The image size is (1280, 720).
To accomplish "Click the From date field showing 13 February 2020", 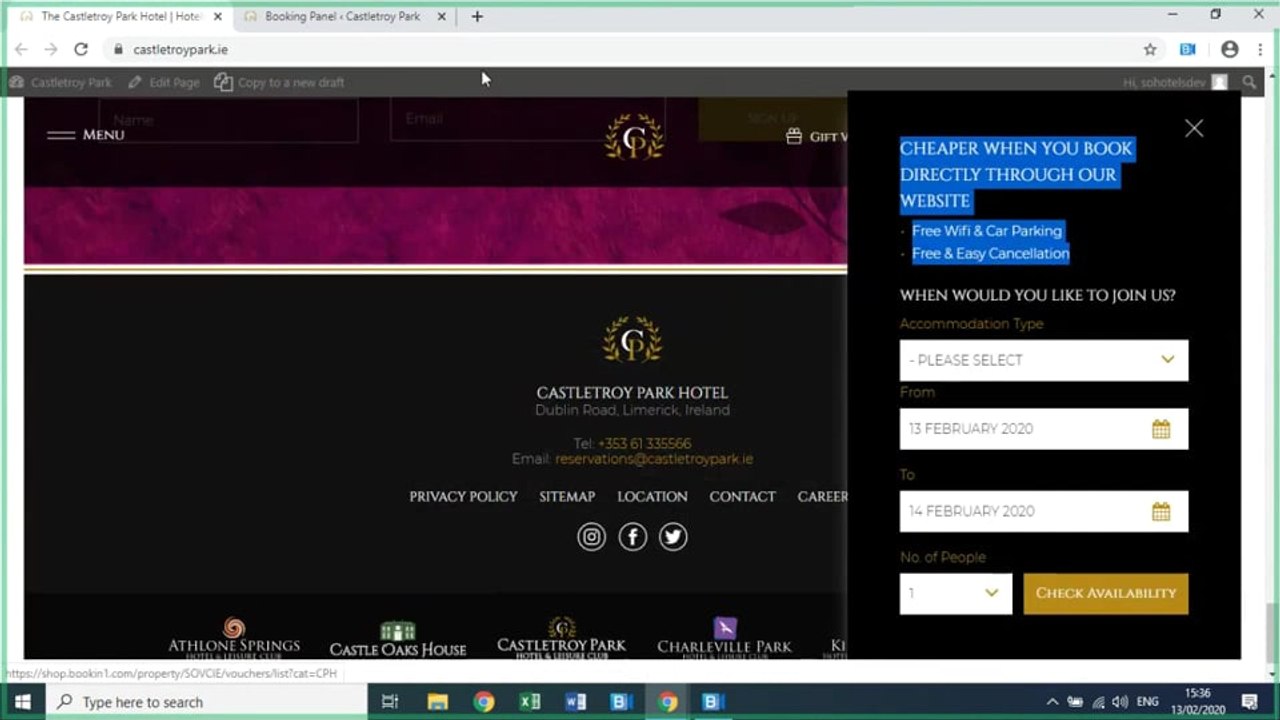I will coord(1044,429).
